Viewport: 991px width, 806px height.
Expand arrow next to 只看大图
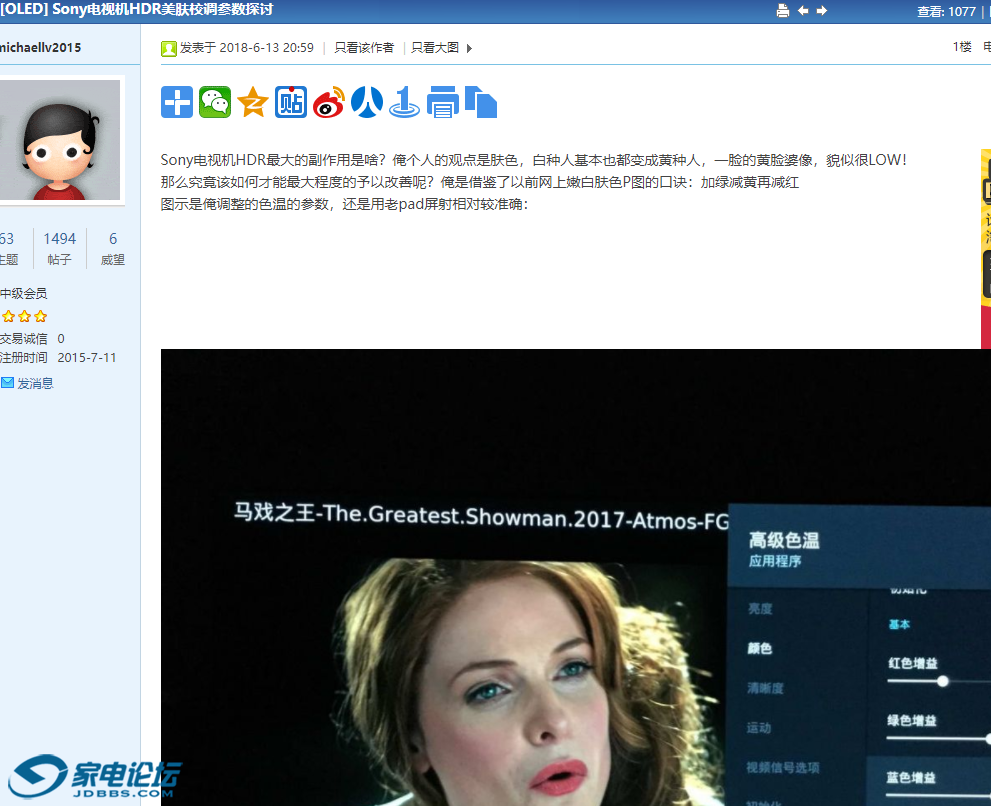coord(469,48)
